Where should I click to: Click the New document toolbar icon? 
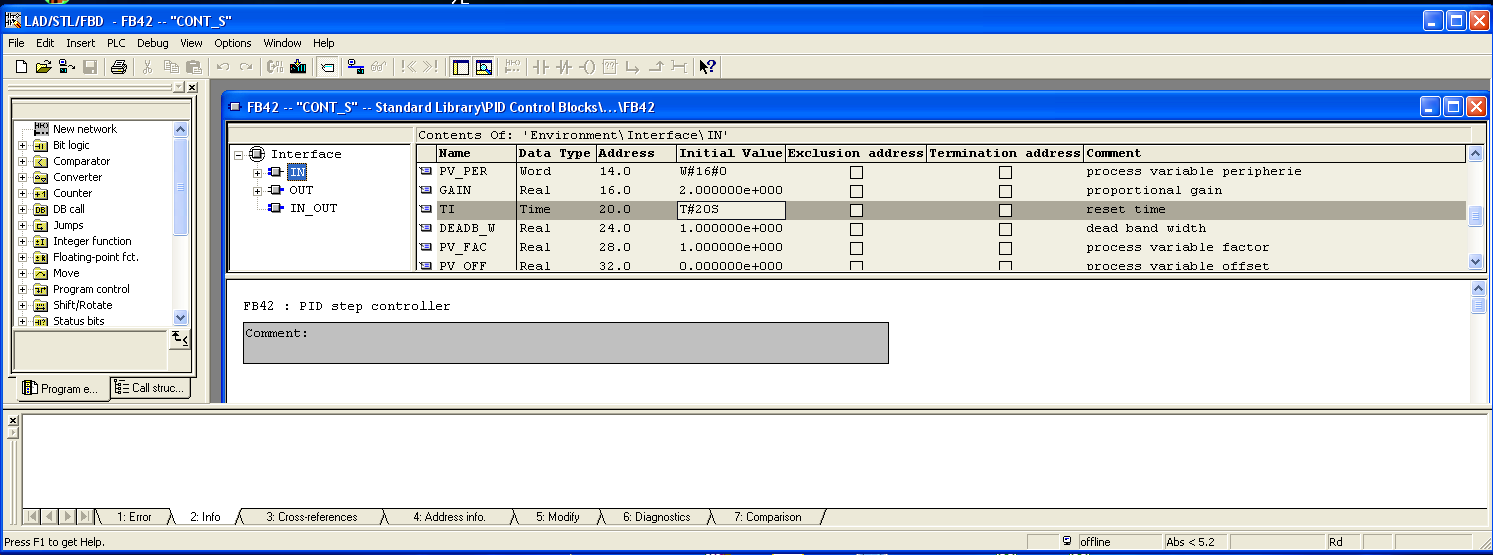point(22,67)
